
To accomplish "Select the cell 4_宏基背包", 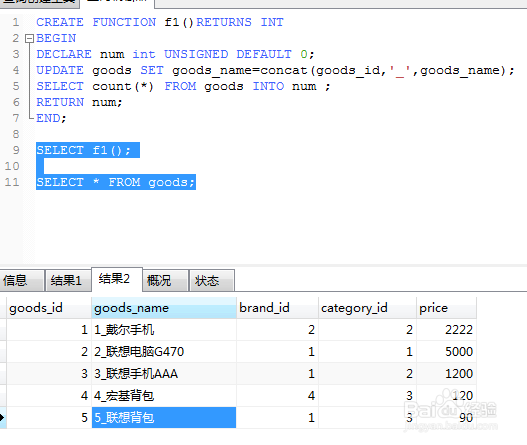I will click(x=164, y=396).
